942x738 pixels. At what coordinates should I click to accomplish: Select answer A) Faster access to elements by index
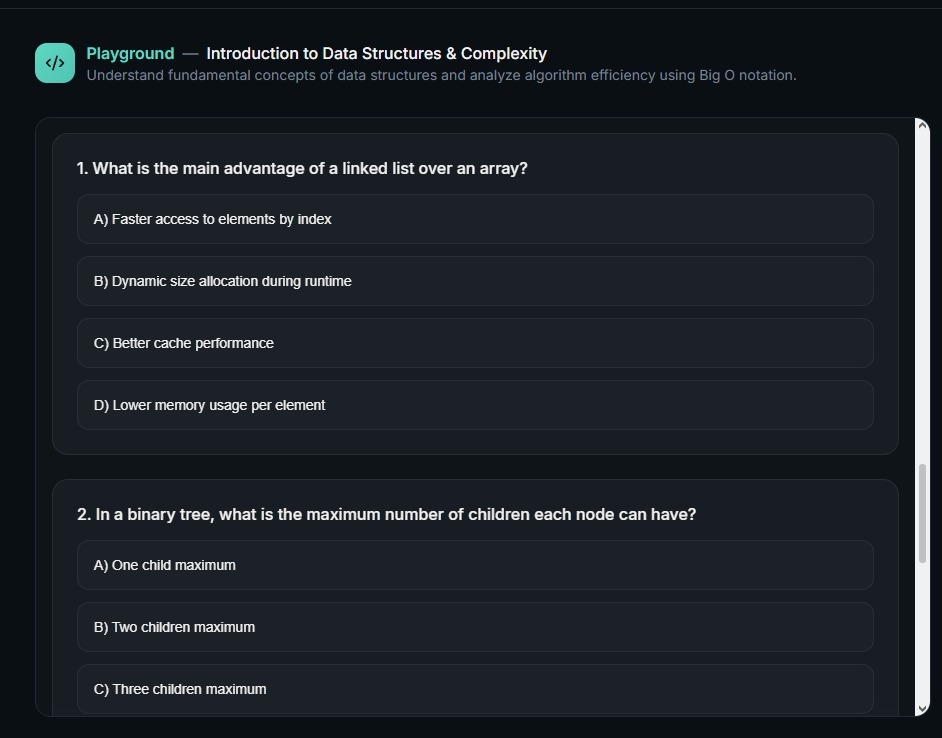[475, 219]
